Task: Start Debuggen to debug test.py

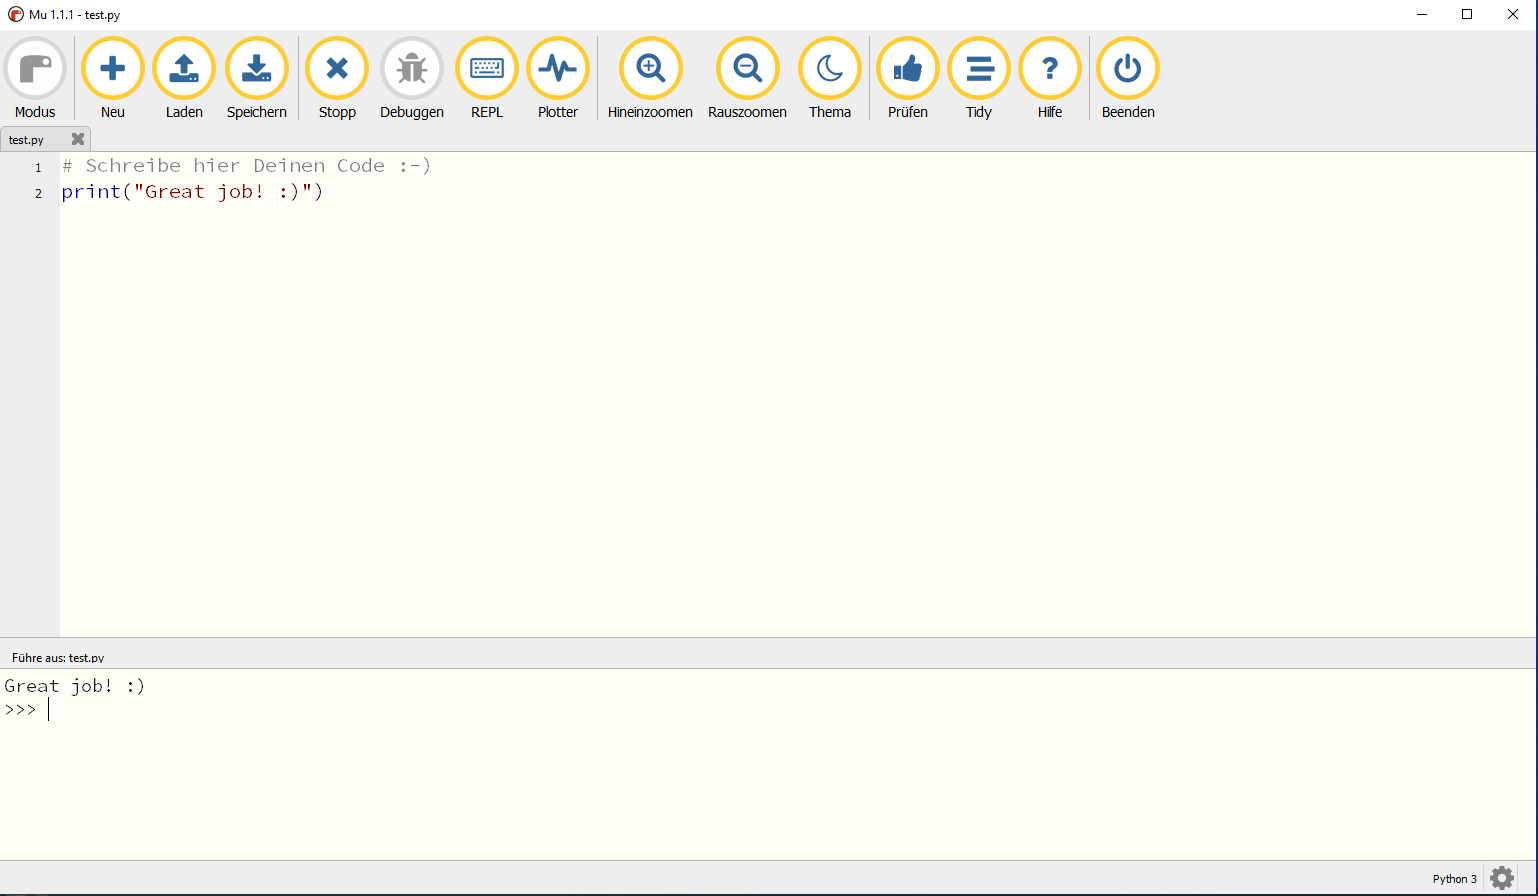Action: click(411, 68)
